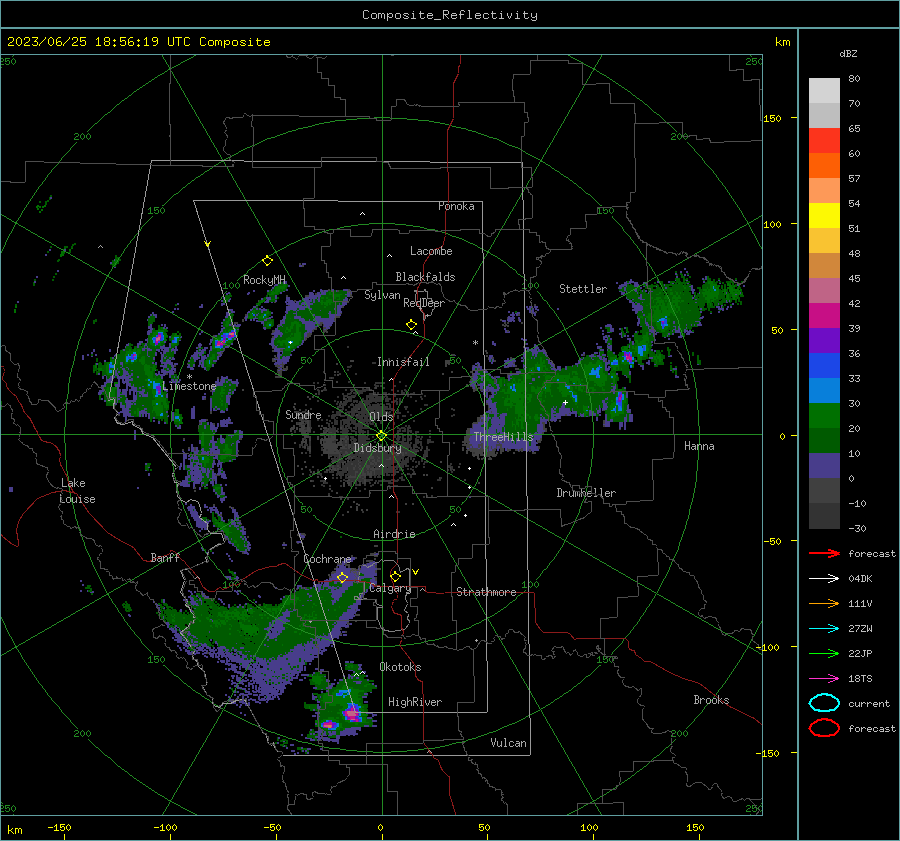Click the 150 tick on right km axis
The height and width of the screenshot is (841, 900).
tap(773, 118)
